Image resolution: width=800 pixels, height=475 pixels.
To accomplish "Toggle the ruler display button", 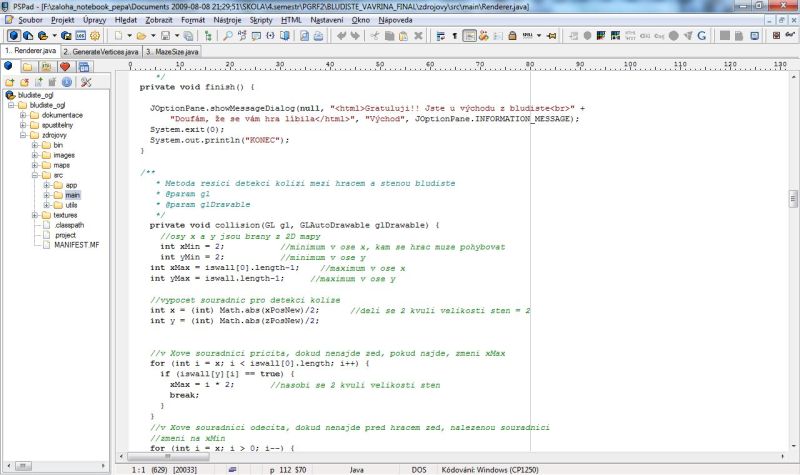I will click(469, 36).
